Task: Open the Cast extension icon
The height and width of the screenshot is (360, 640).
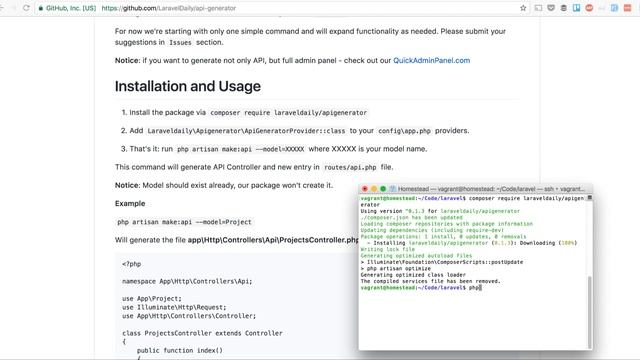Action: [x=538, y=8]
